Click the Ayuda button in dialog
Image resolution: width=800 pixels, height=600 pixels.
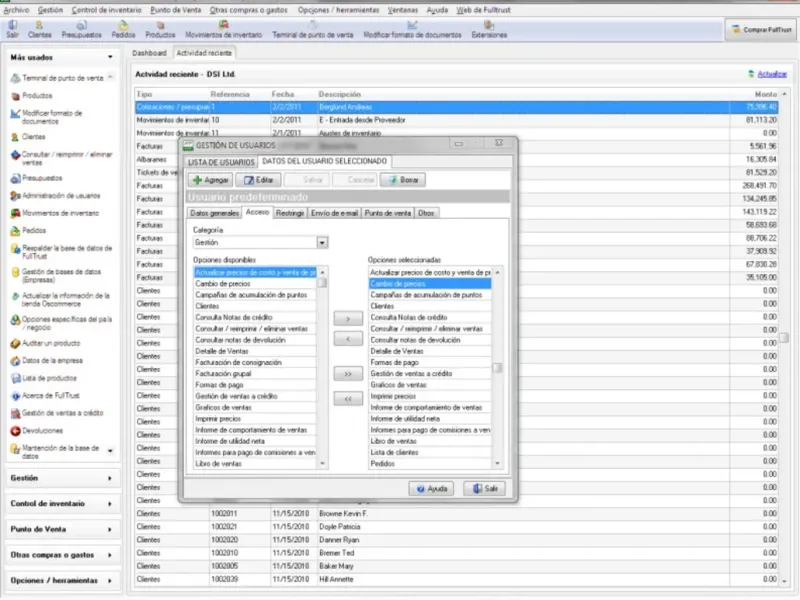pos(432,488)
